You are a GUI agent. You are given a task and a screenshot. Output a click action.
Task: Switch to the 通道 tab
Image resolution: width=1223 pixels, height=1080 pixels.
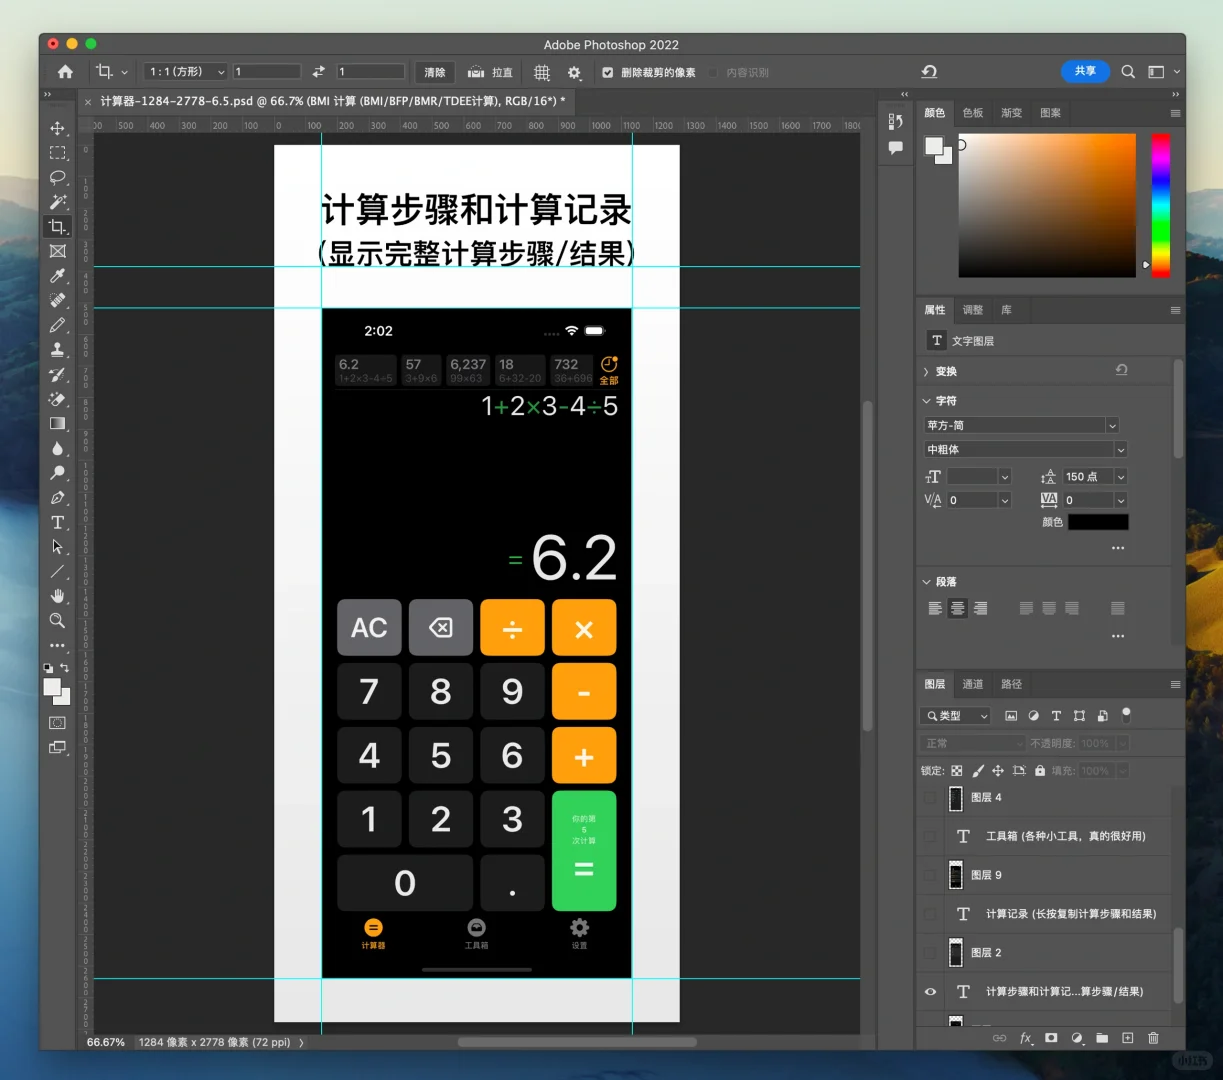click(972, 684)
